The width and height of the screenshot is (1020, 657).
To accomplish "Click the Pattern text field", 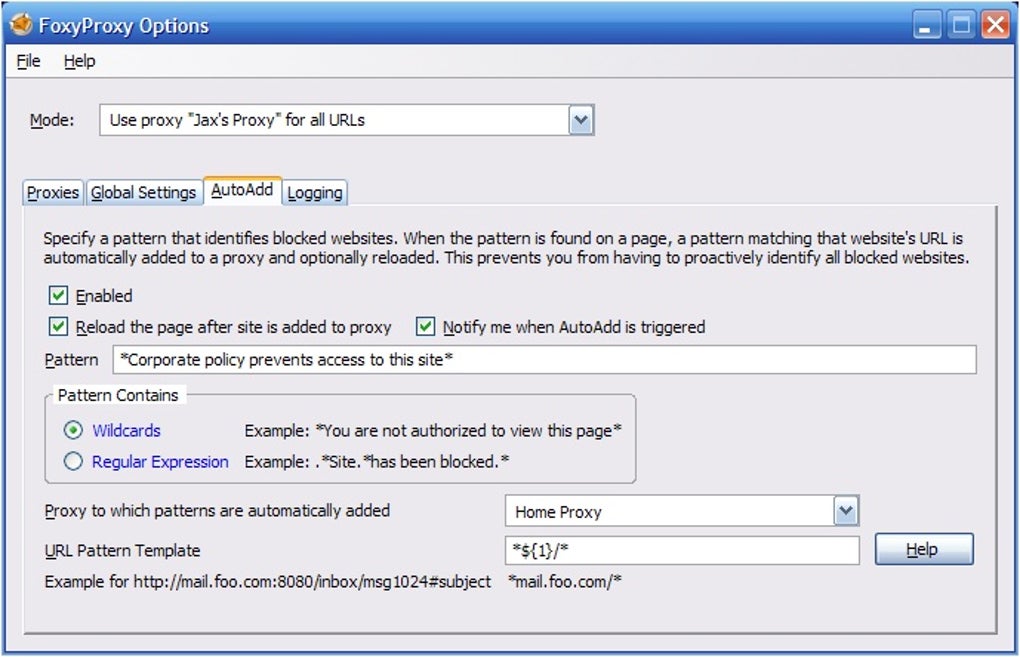I will [x=544, y=360].
